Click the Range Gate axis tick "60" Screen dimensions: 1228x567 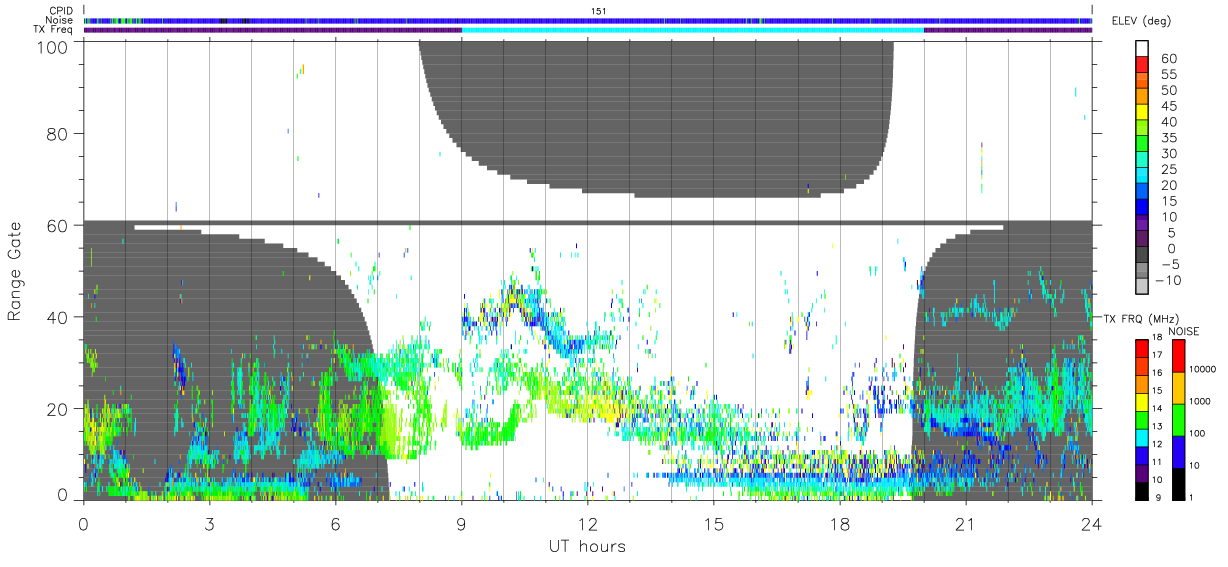(x=57, y=226)
